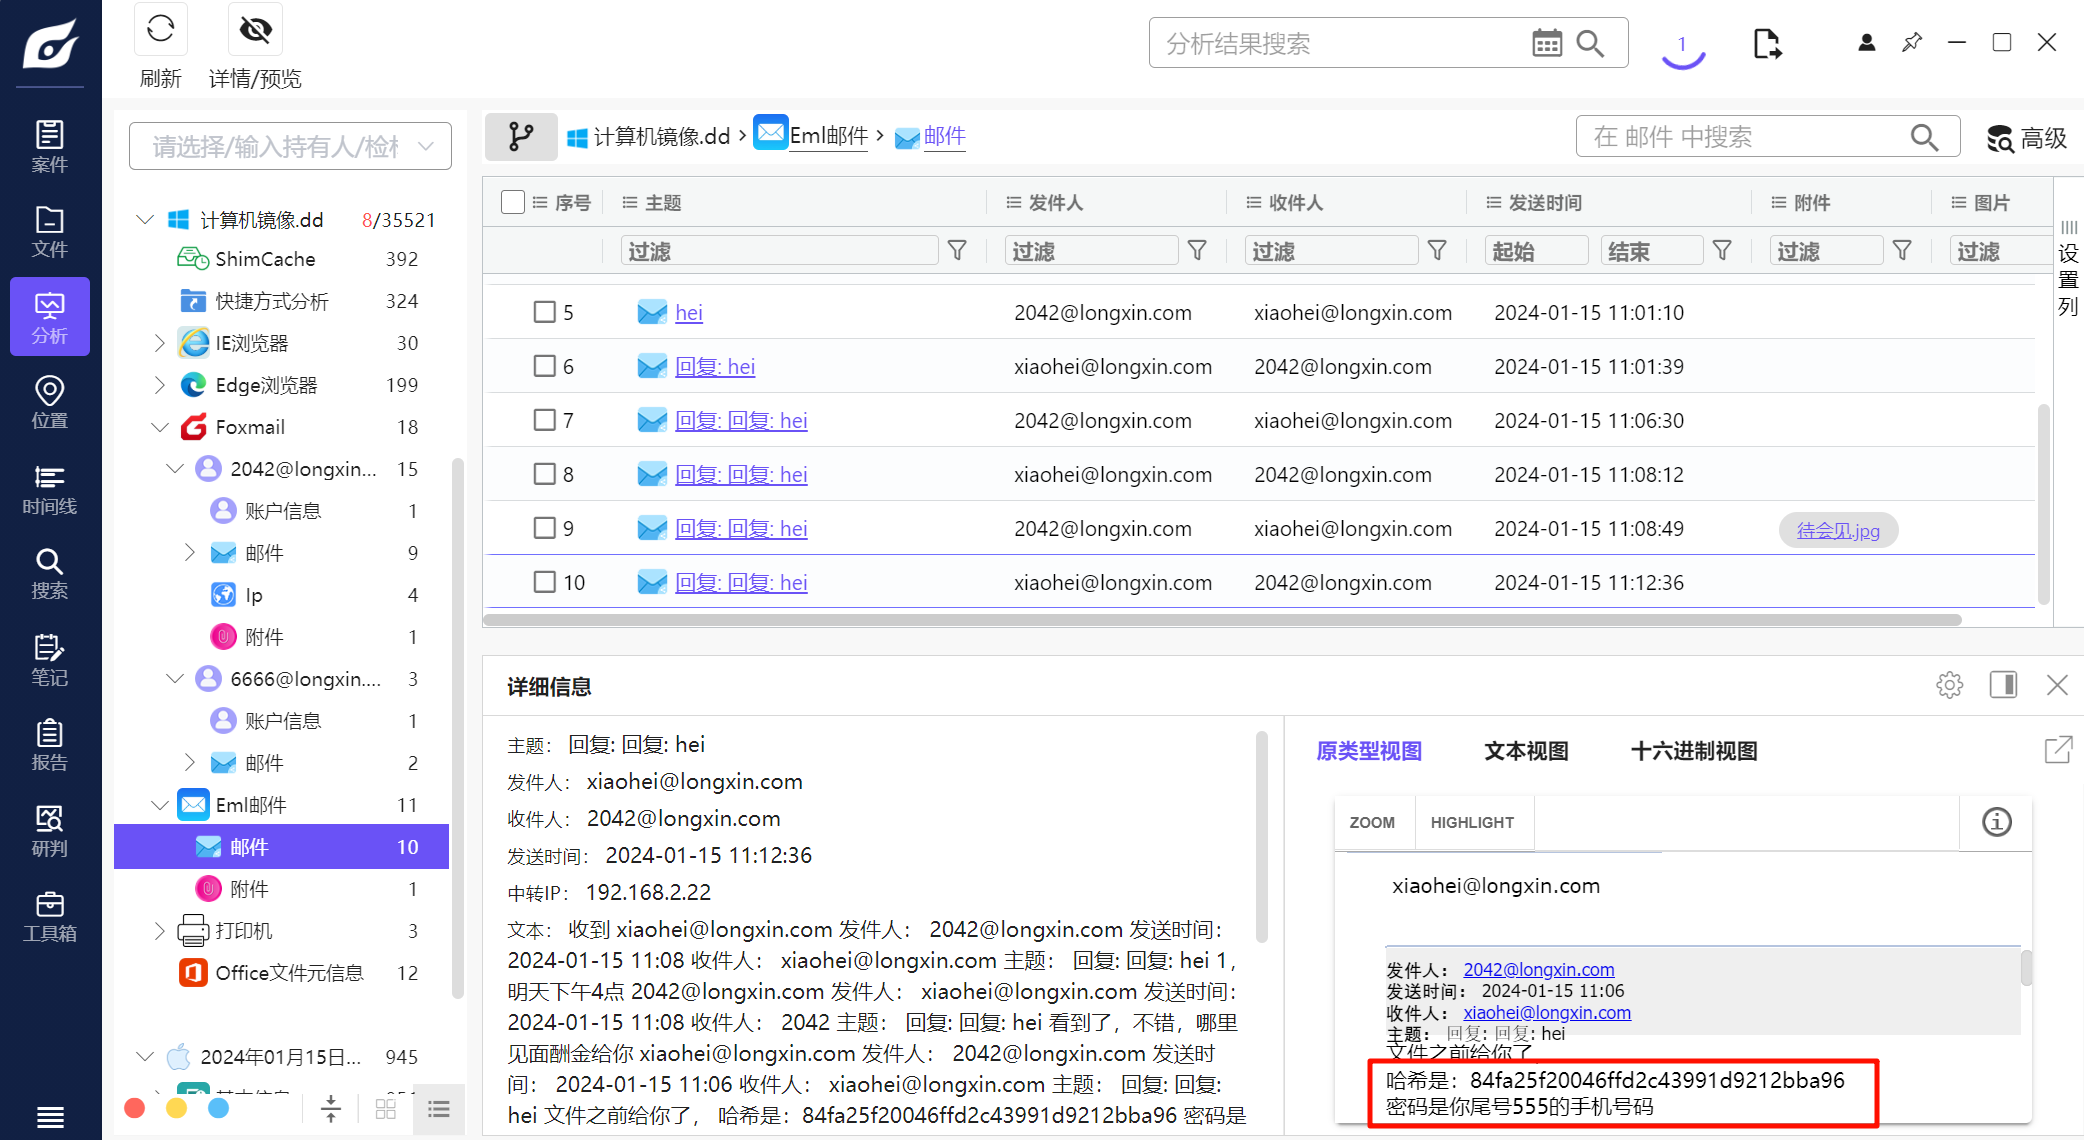Image resolution: width=2084 pixels, height=1140 pixels.
Task: Open the 待会见.jpg attachment link
Action: click(1837, 530)
